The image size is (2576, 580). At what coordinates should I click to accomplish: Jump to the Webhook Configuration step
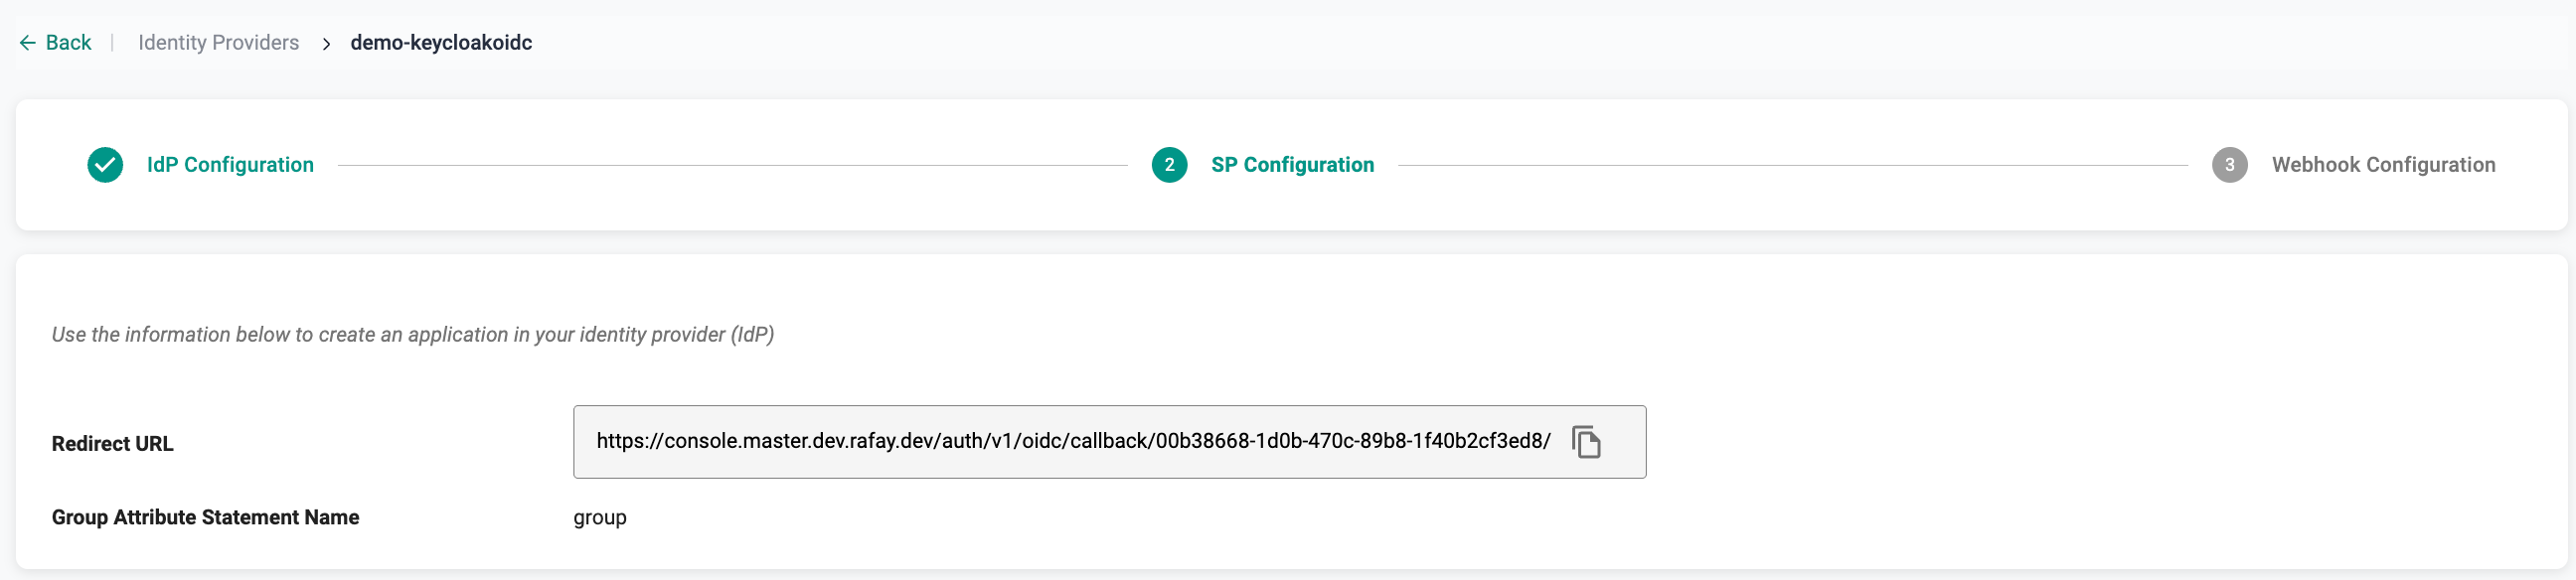pyautogui.click(x=2383, y=165)
